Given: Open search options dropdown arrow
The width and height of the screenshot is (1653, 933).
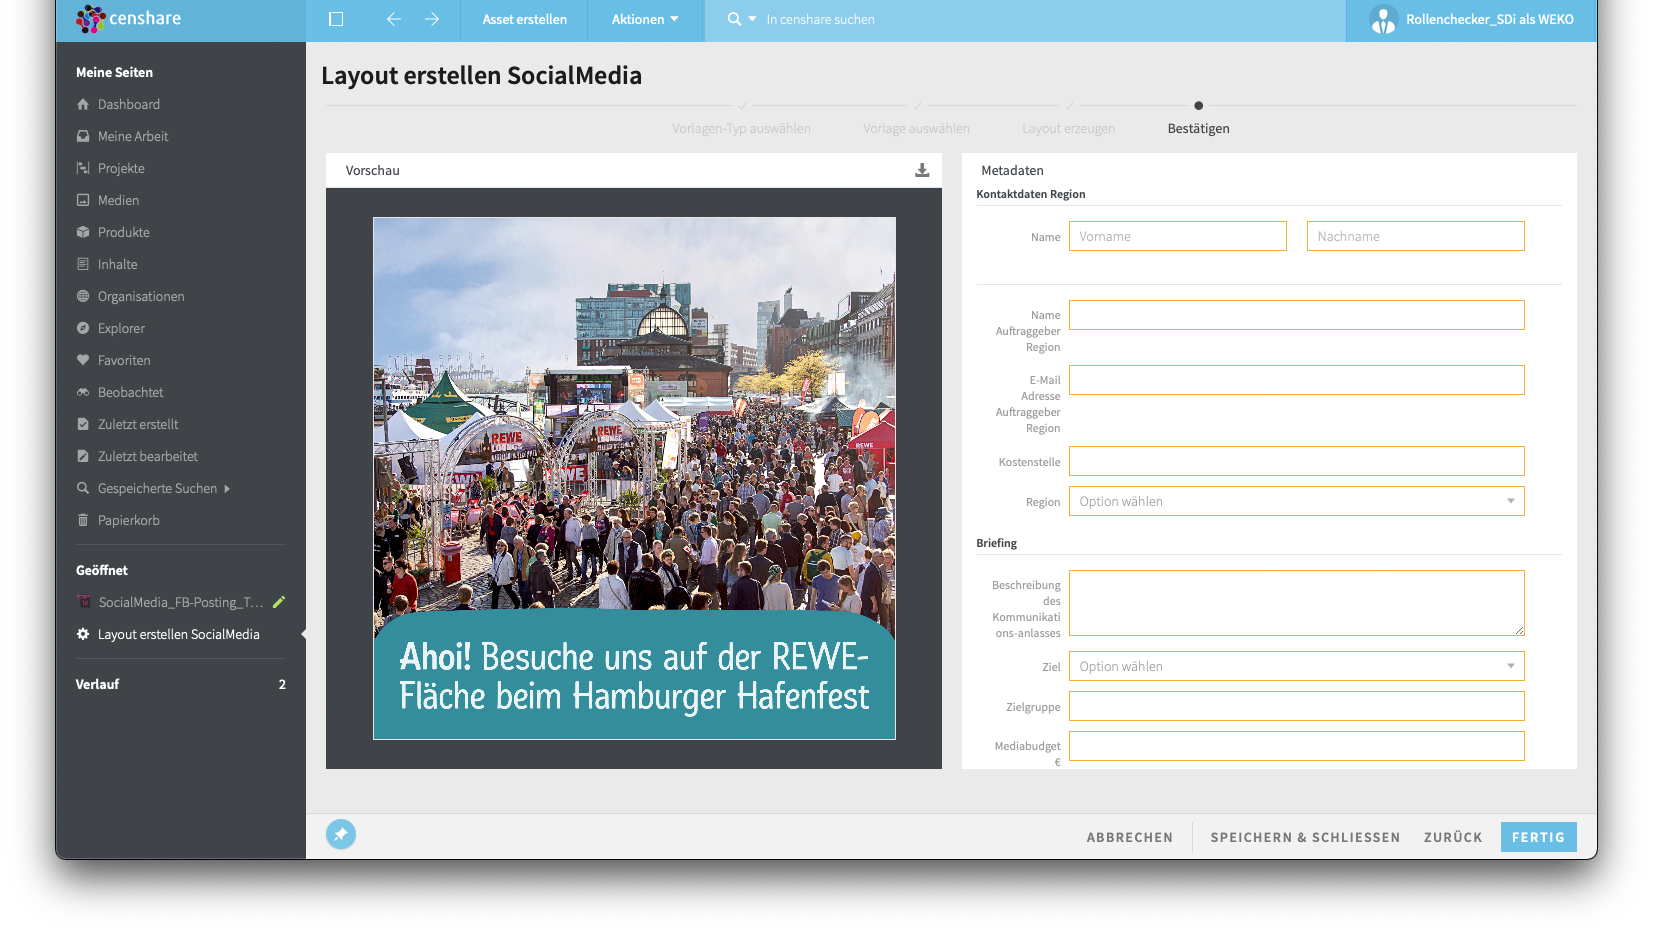Looking at the screenshot, I should (x=752, y=19).
